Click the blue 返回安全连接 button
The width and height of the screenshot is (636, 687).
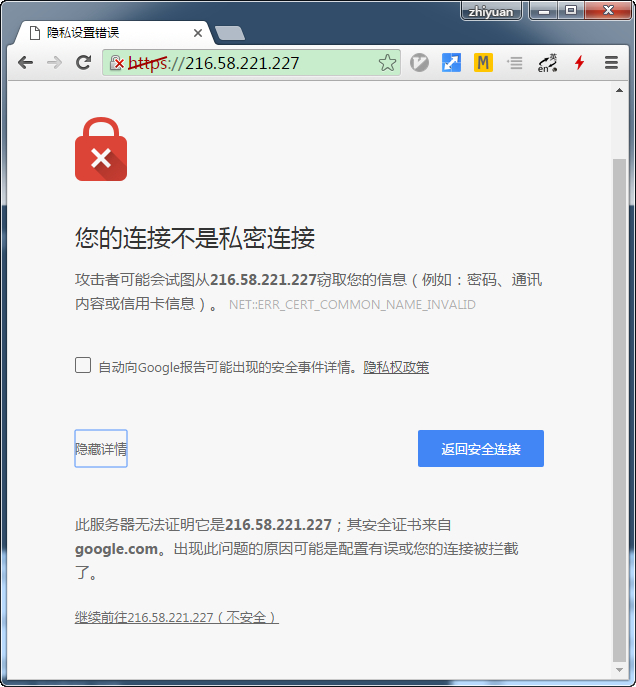481,449
